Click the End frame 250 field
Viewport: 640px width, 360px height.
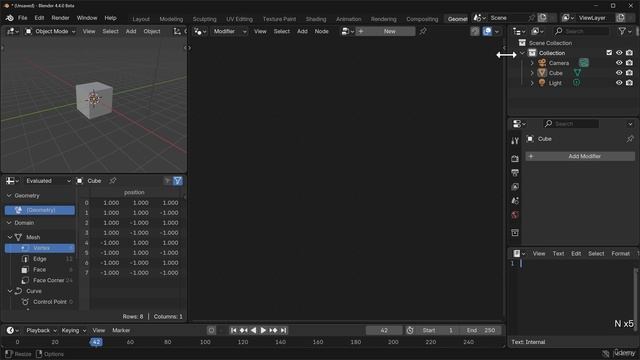(x=480, y=330)
